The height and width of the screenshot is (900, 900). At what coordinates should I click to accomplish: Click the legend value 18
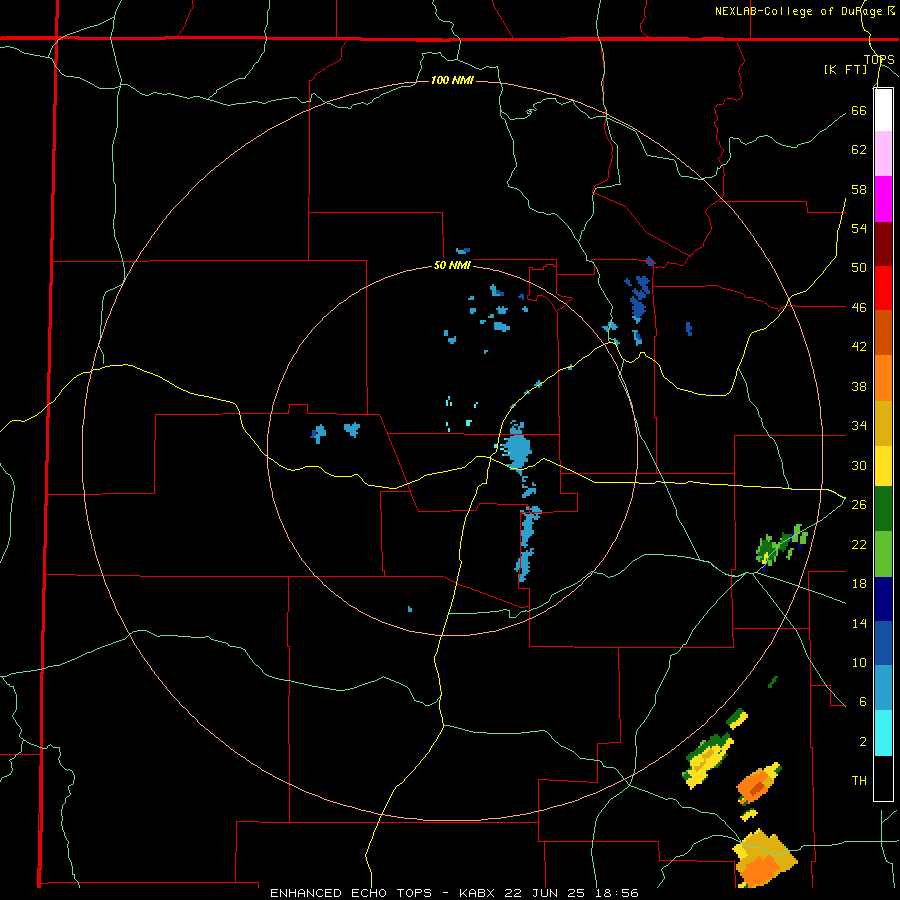[x=859, y=584]
